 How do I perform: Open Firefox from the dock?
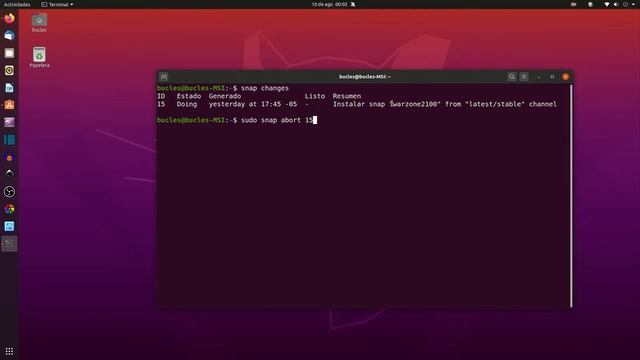[x=9, y=18]
